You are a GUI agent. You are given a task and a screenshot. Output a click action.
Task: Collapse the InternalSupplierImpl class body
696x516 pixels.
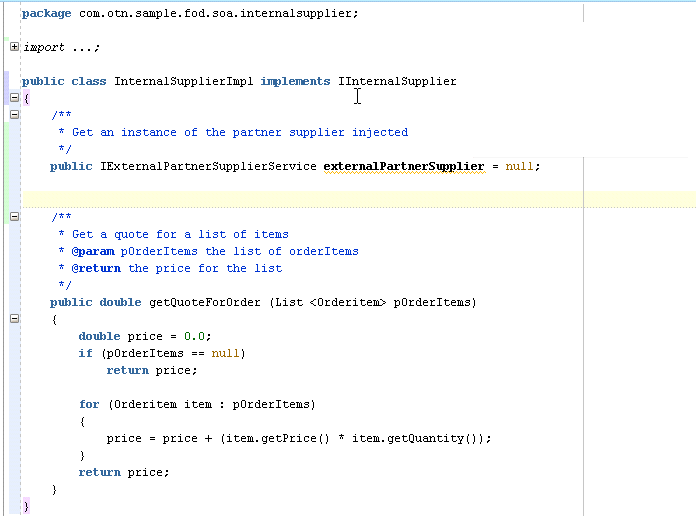point(14,98)
